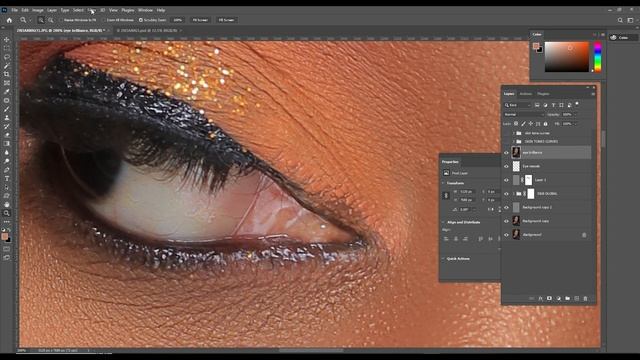Screen dimensions: 640x360
Task: Select the Brush tool
Action: click(x=7, y=109)
